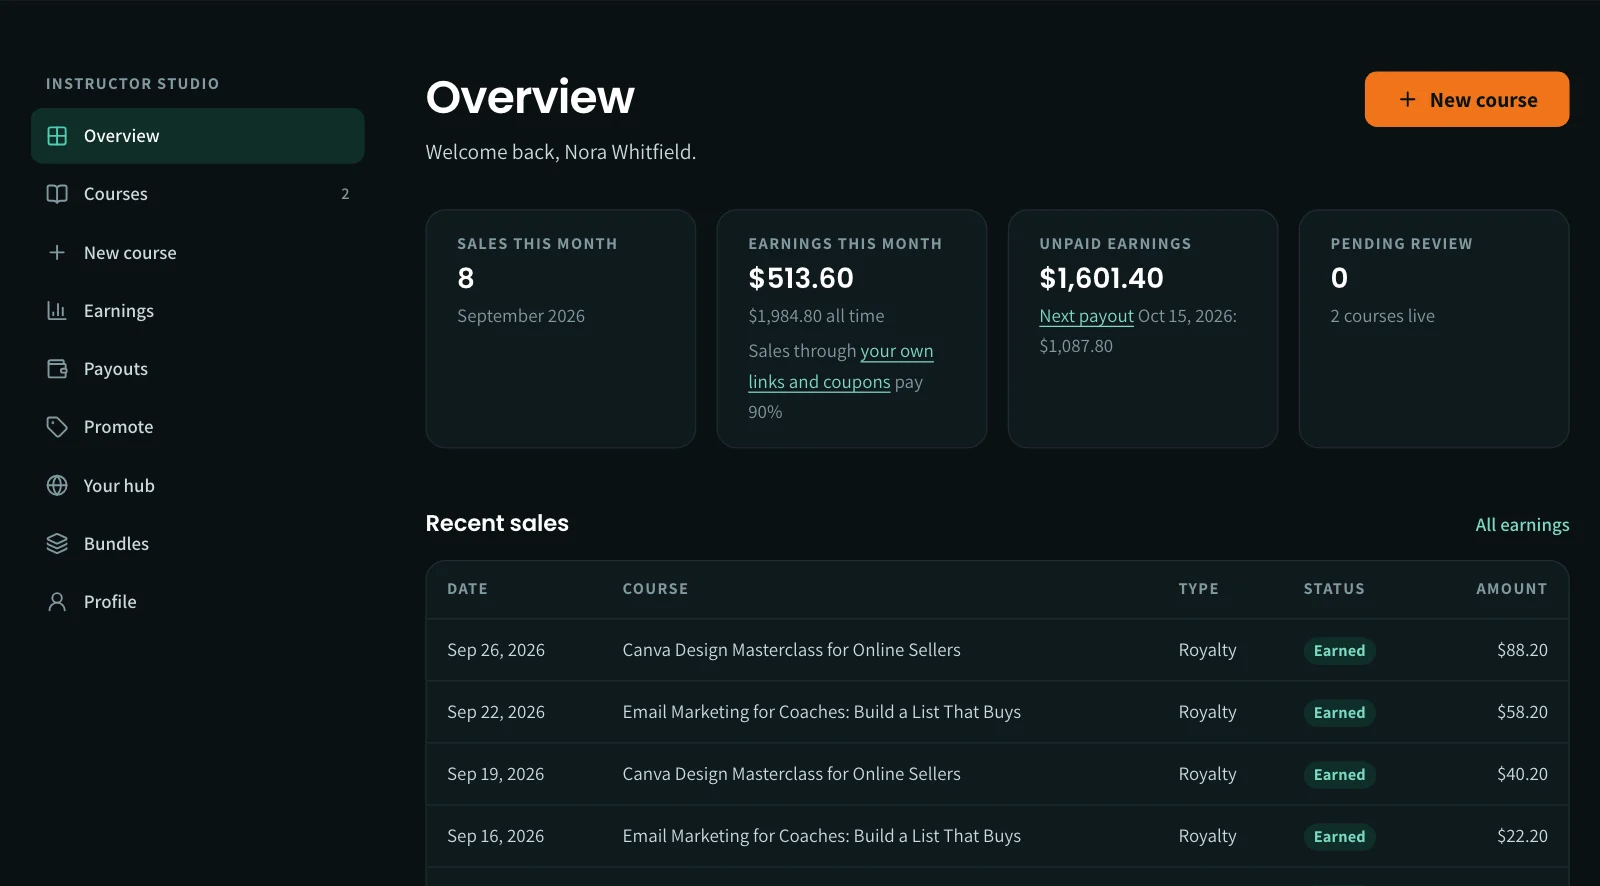
Task: Click Earned badge in the $88.20 row
Action: tap(1339, 651)
